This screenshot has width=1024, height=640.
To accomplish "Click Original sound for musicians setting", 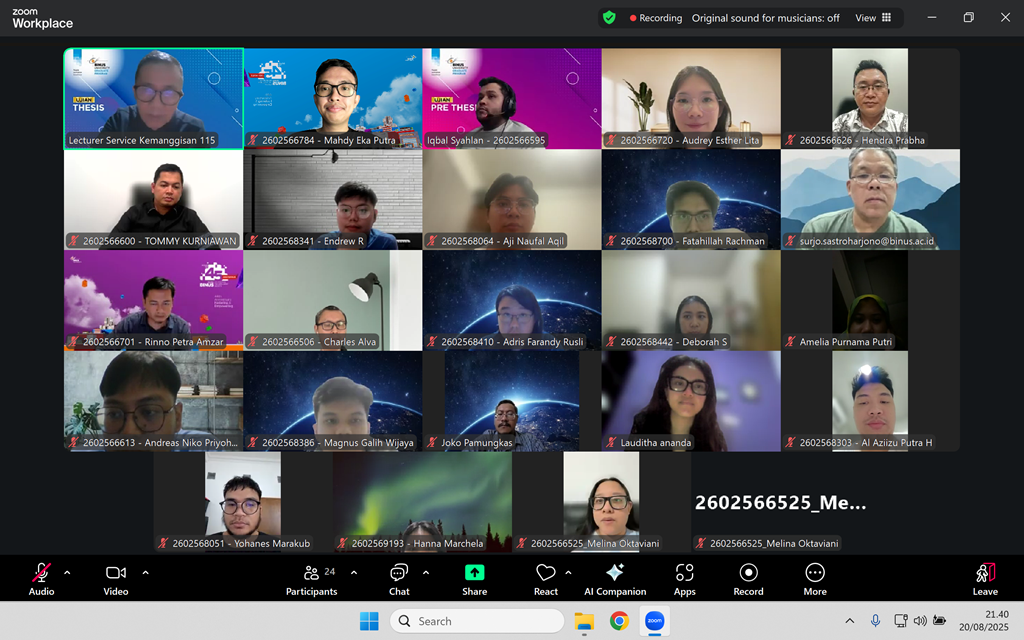I will click(x=765, y=18).
